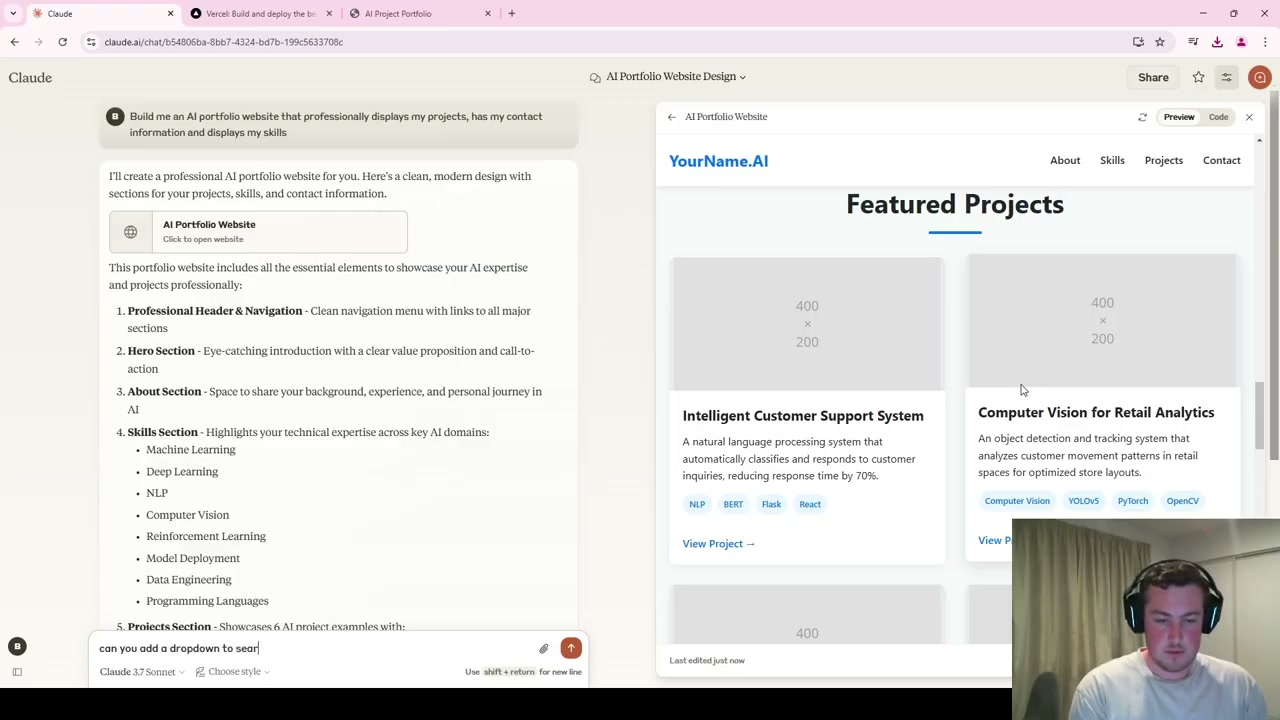This screenshot has width=1280, height=720.
Task: Go to the Projects nav item in preview
Action: pos(1163,160)
